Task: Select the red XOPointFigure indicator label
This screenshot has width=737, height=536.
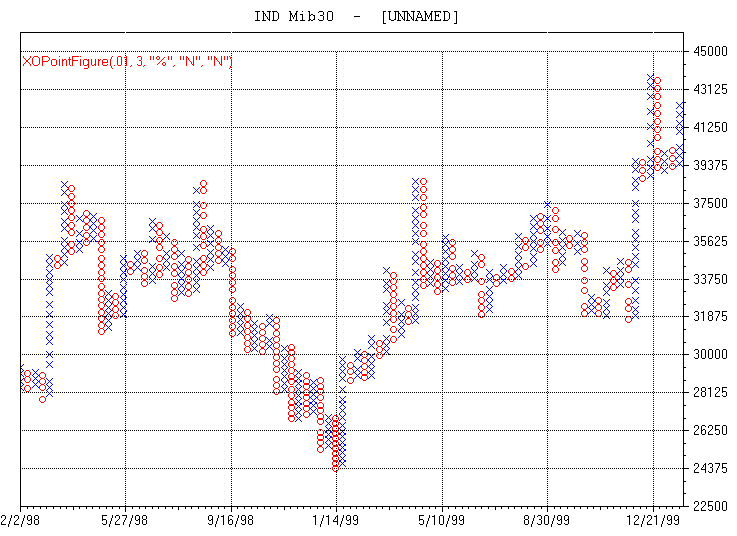Action: pyautogui.click(x=127, y=62)
